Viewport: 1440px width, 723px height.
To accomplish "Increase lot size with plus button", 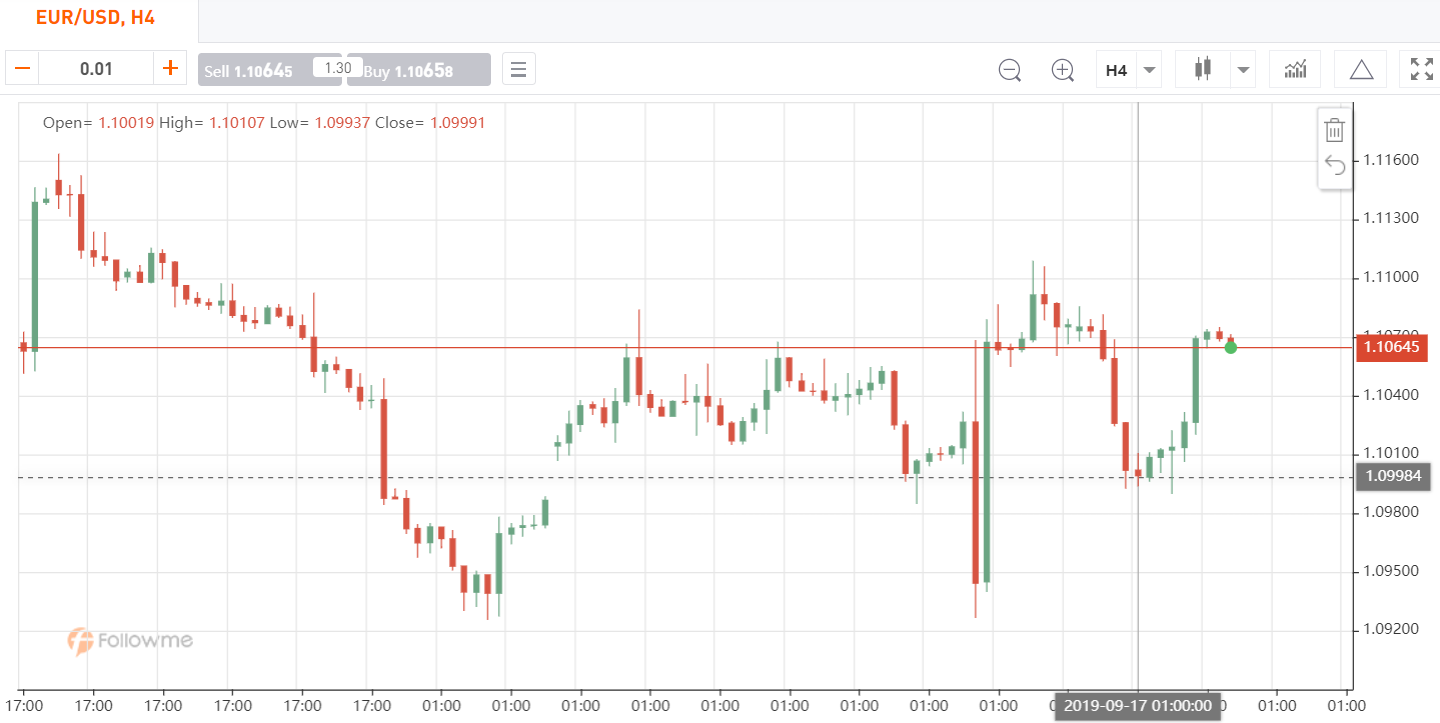I will coord(170,69).
